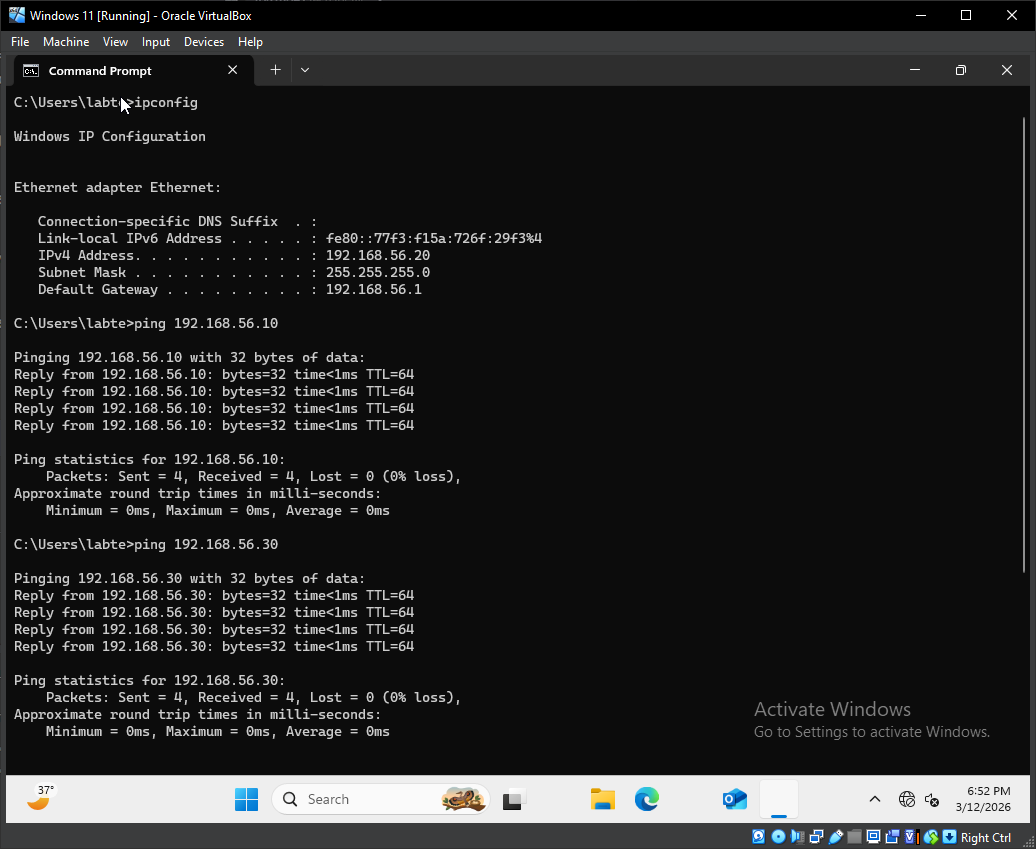
Task: Open the USB devices status icon
Action: click(x=836, y=837)
